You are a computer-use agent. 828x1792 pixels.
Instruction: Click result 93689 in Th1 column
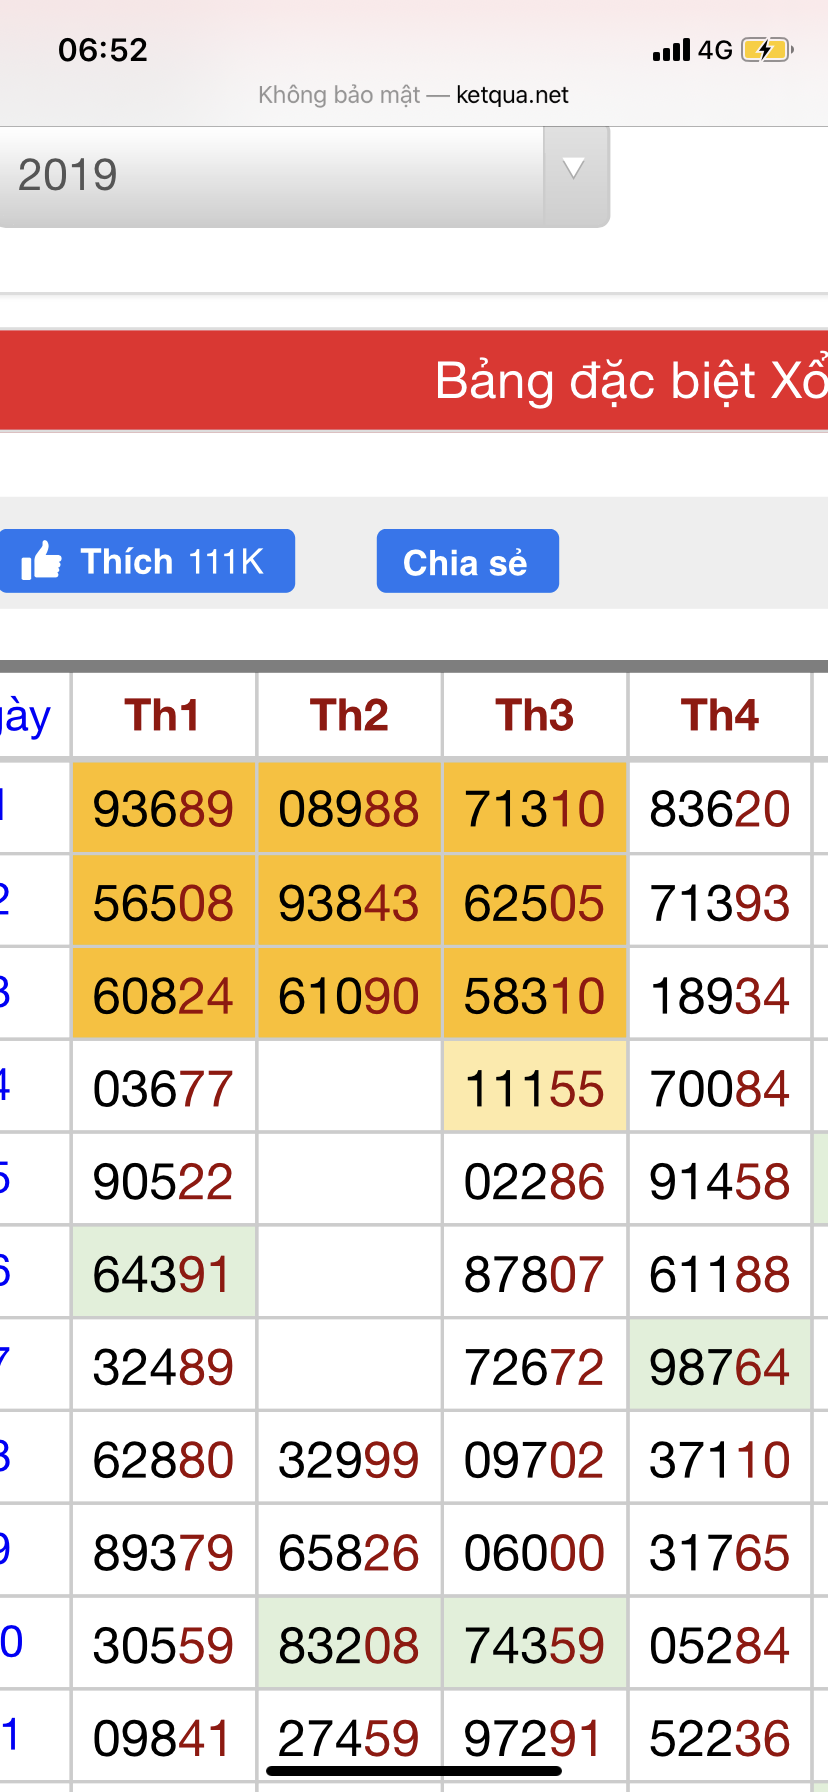coord(163,809)
